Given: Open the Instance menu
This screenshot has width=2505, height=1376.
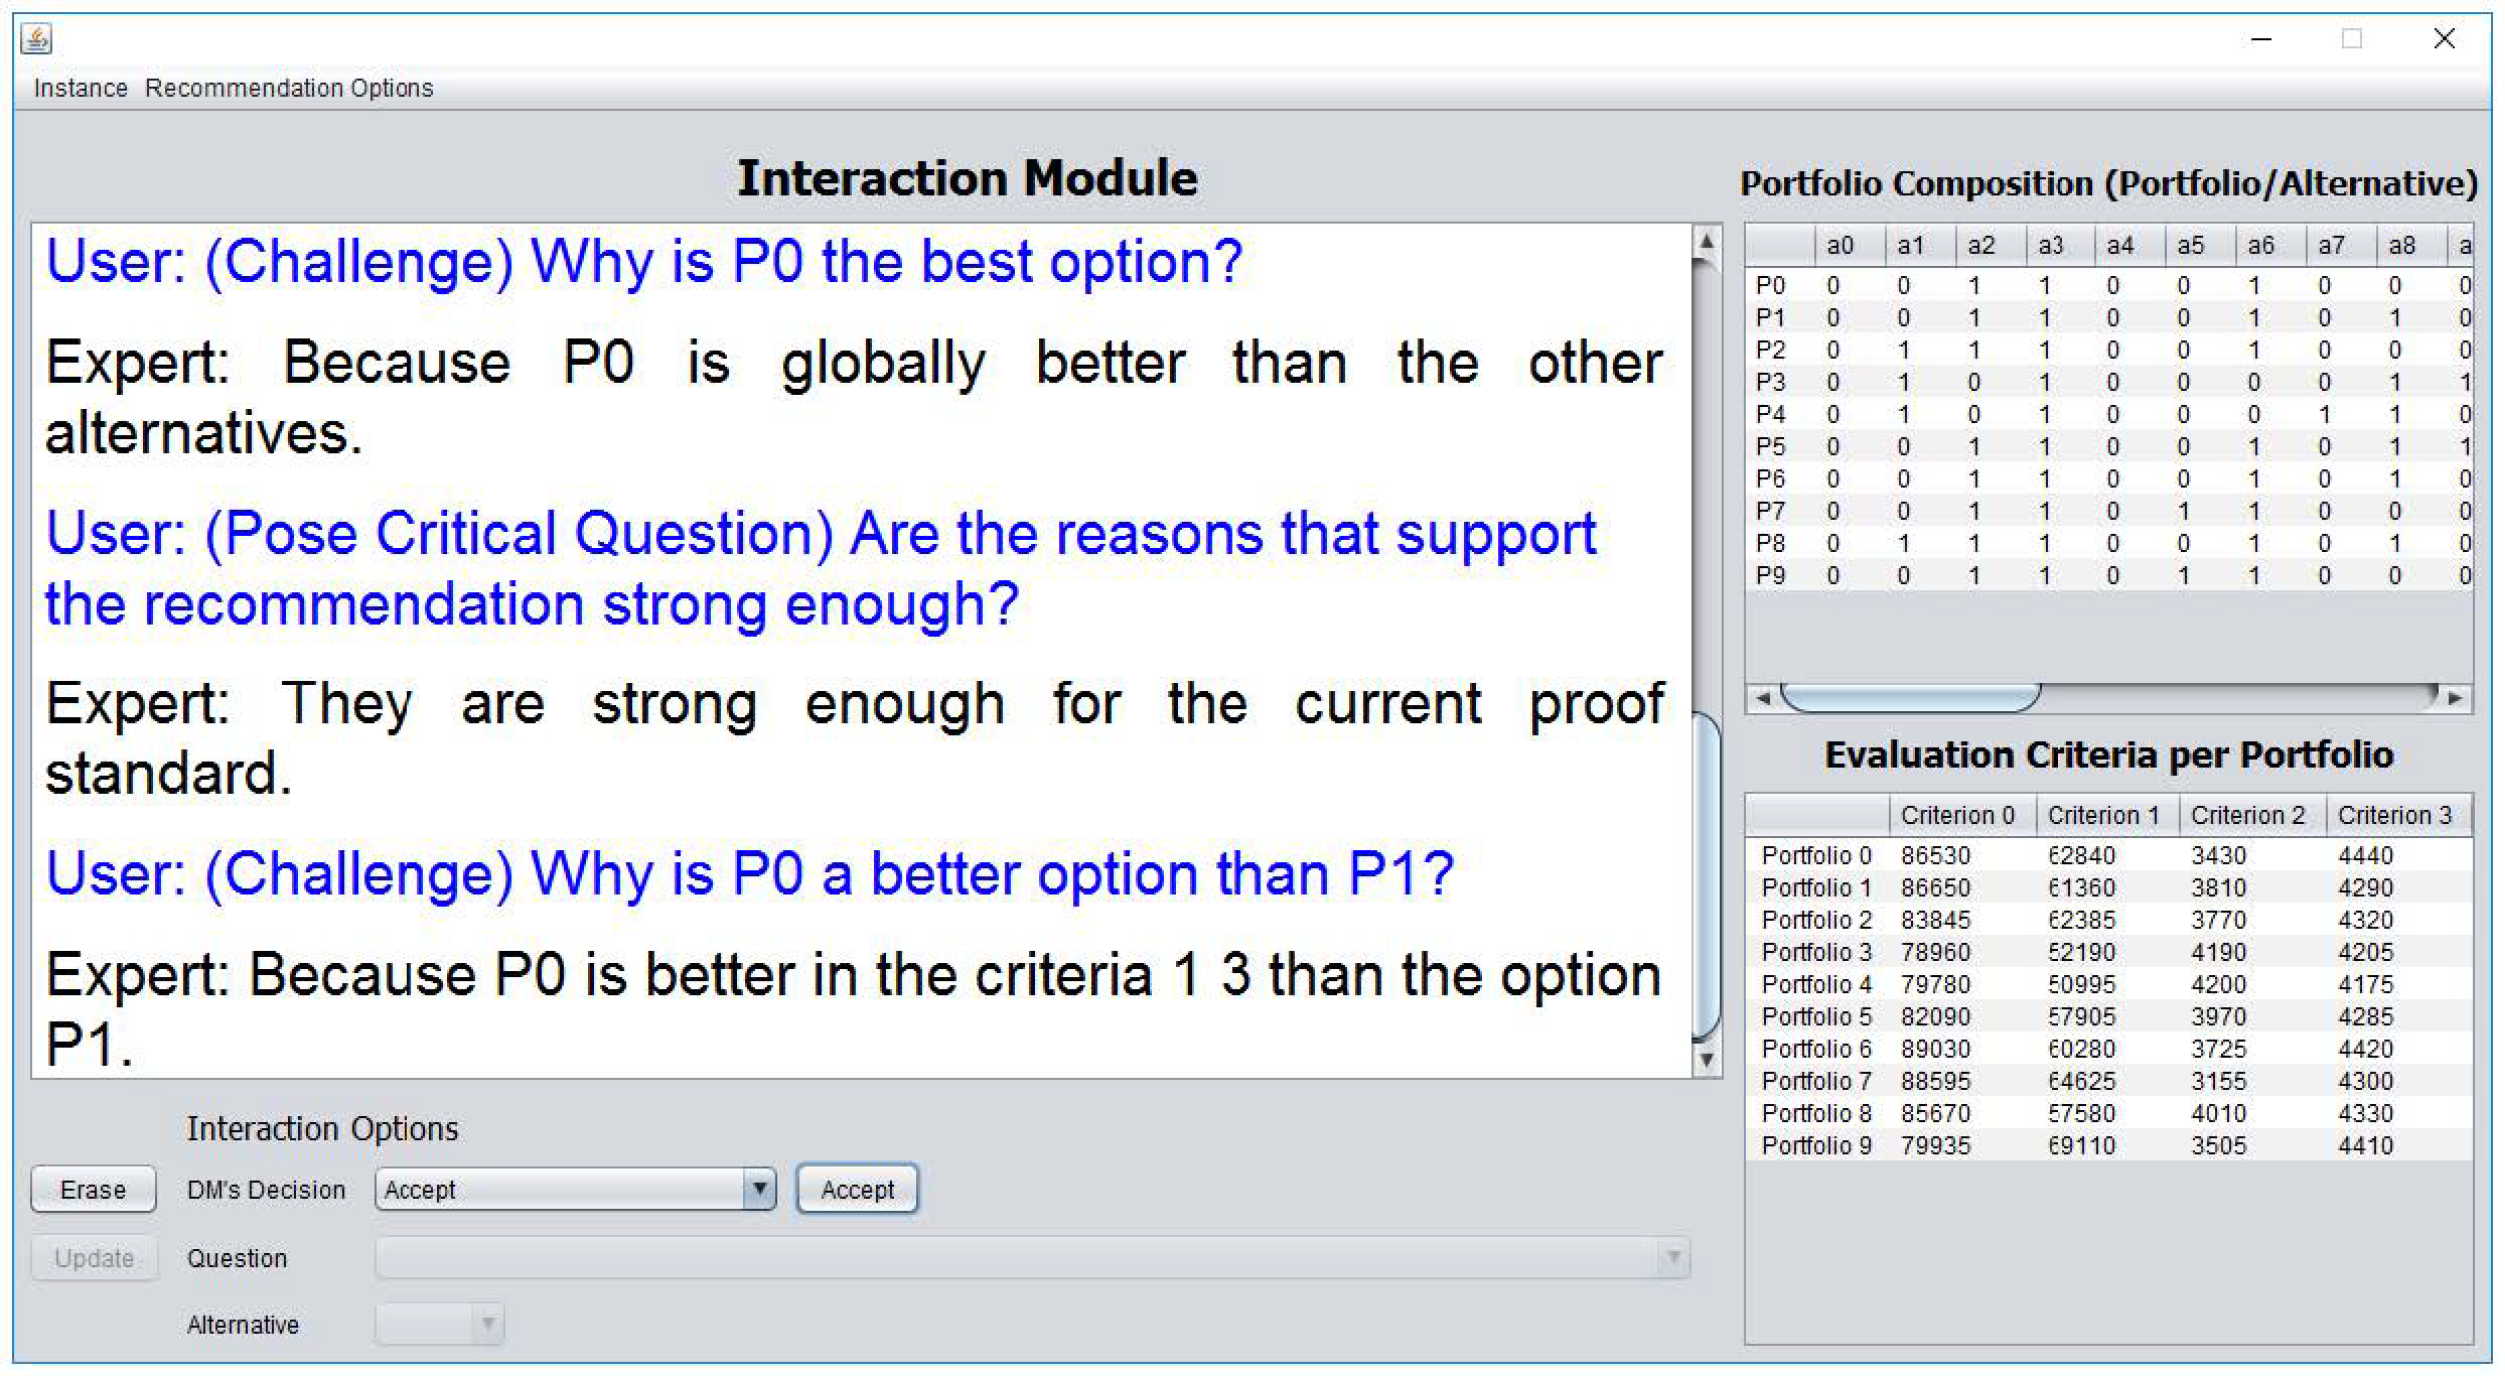Looking at the screenshot, I should pyautogui.click(x=80, y=88).
